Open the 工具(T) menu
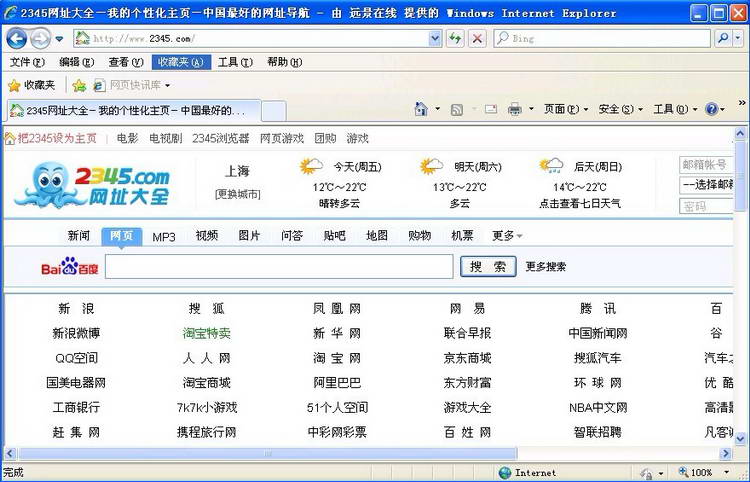This screenshot has height=482, width=750. pos(235,62)
